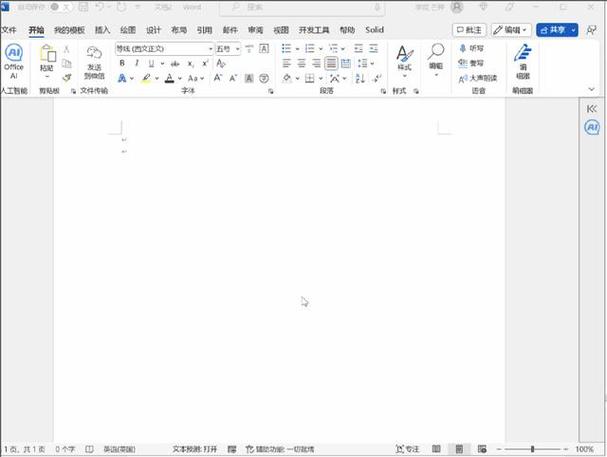Adjust the zoom slider handle

533,449
